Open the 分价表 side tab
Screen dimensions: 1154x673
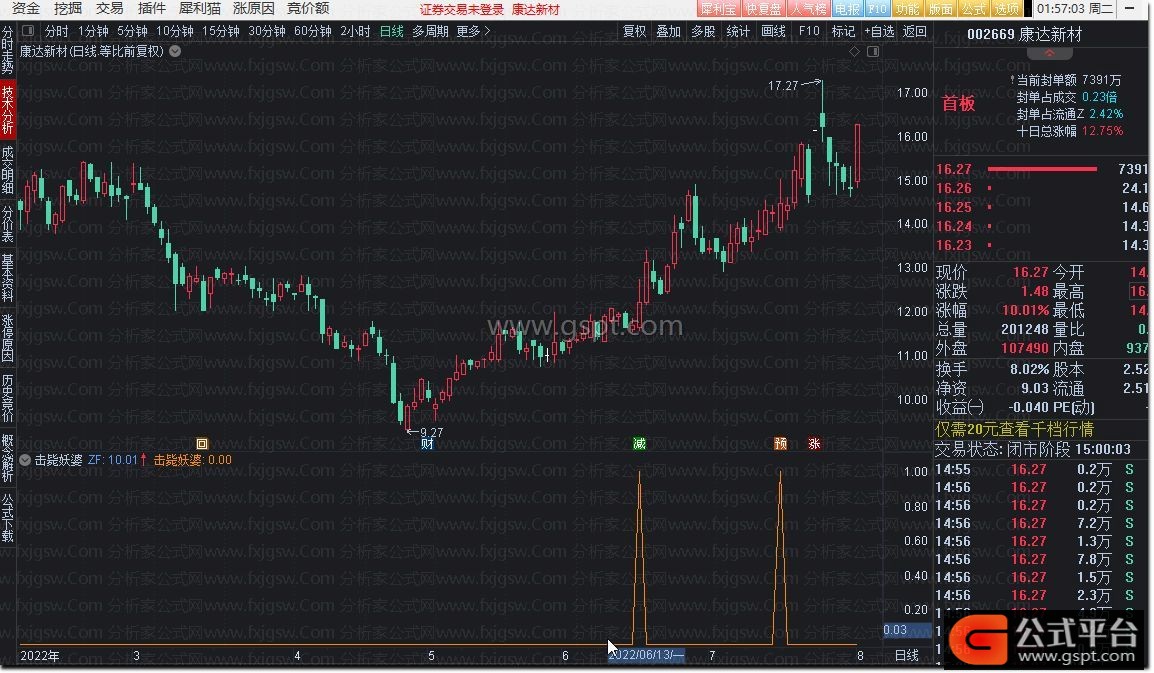click(7, 223)
